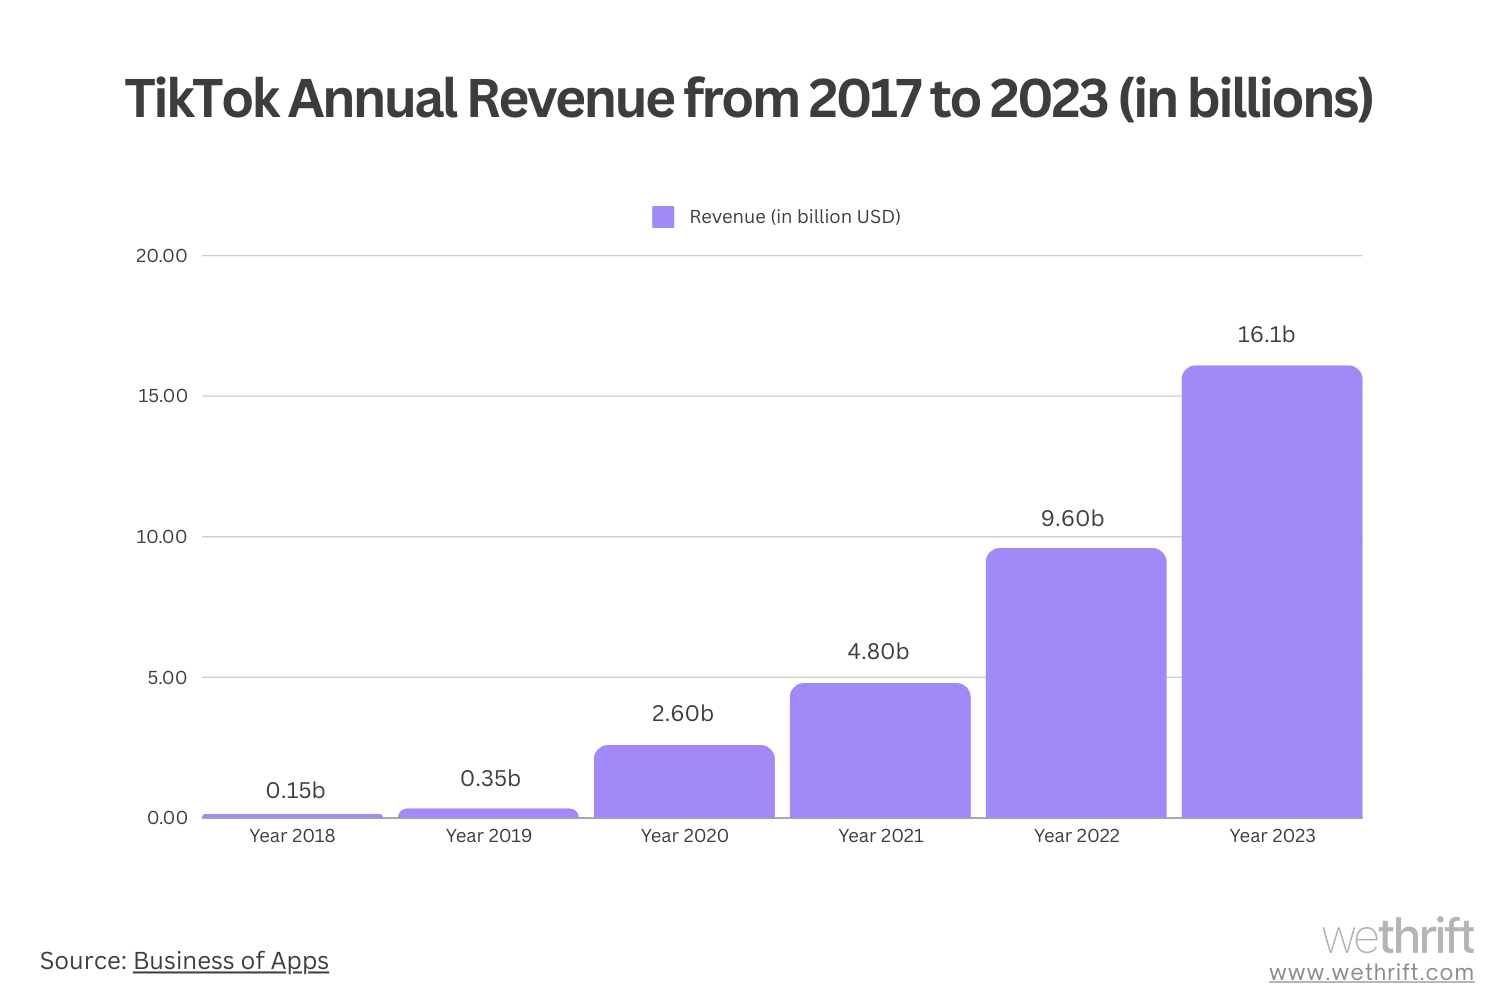Click the 0.15b value label

coord(295,791)
